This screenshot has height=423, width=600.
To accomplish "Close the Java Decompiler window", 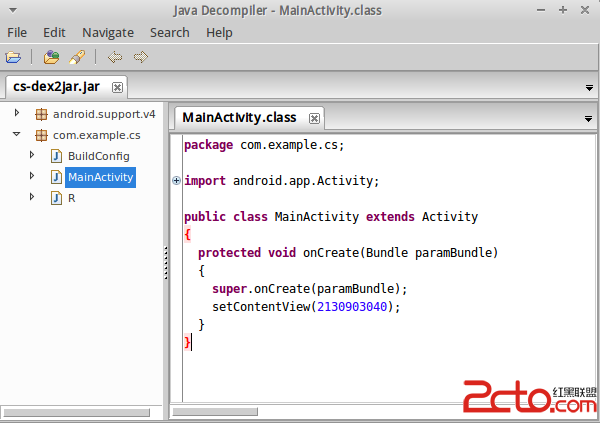I will pyautogui.click(x=585, y=10).
